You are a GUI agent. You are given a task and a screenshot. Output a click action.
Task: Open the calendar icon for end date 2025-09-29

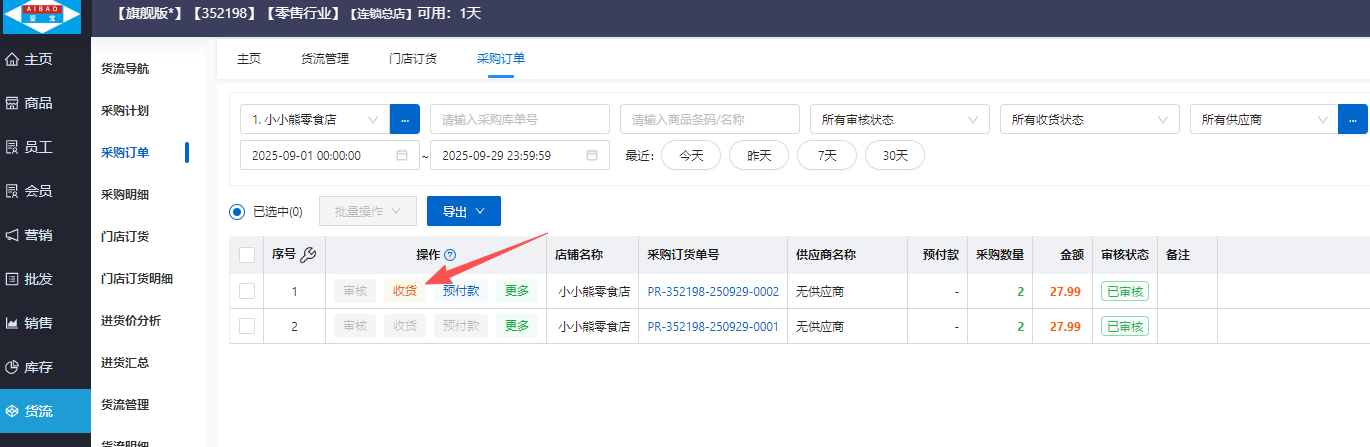click(592, 155)
